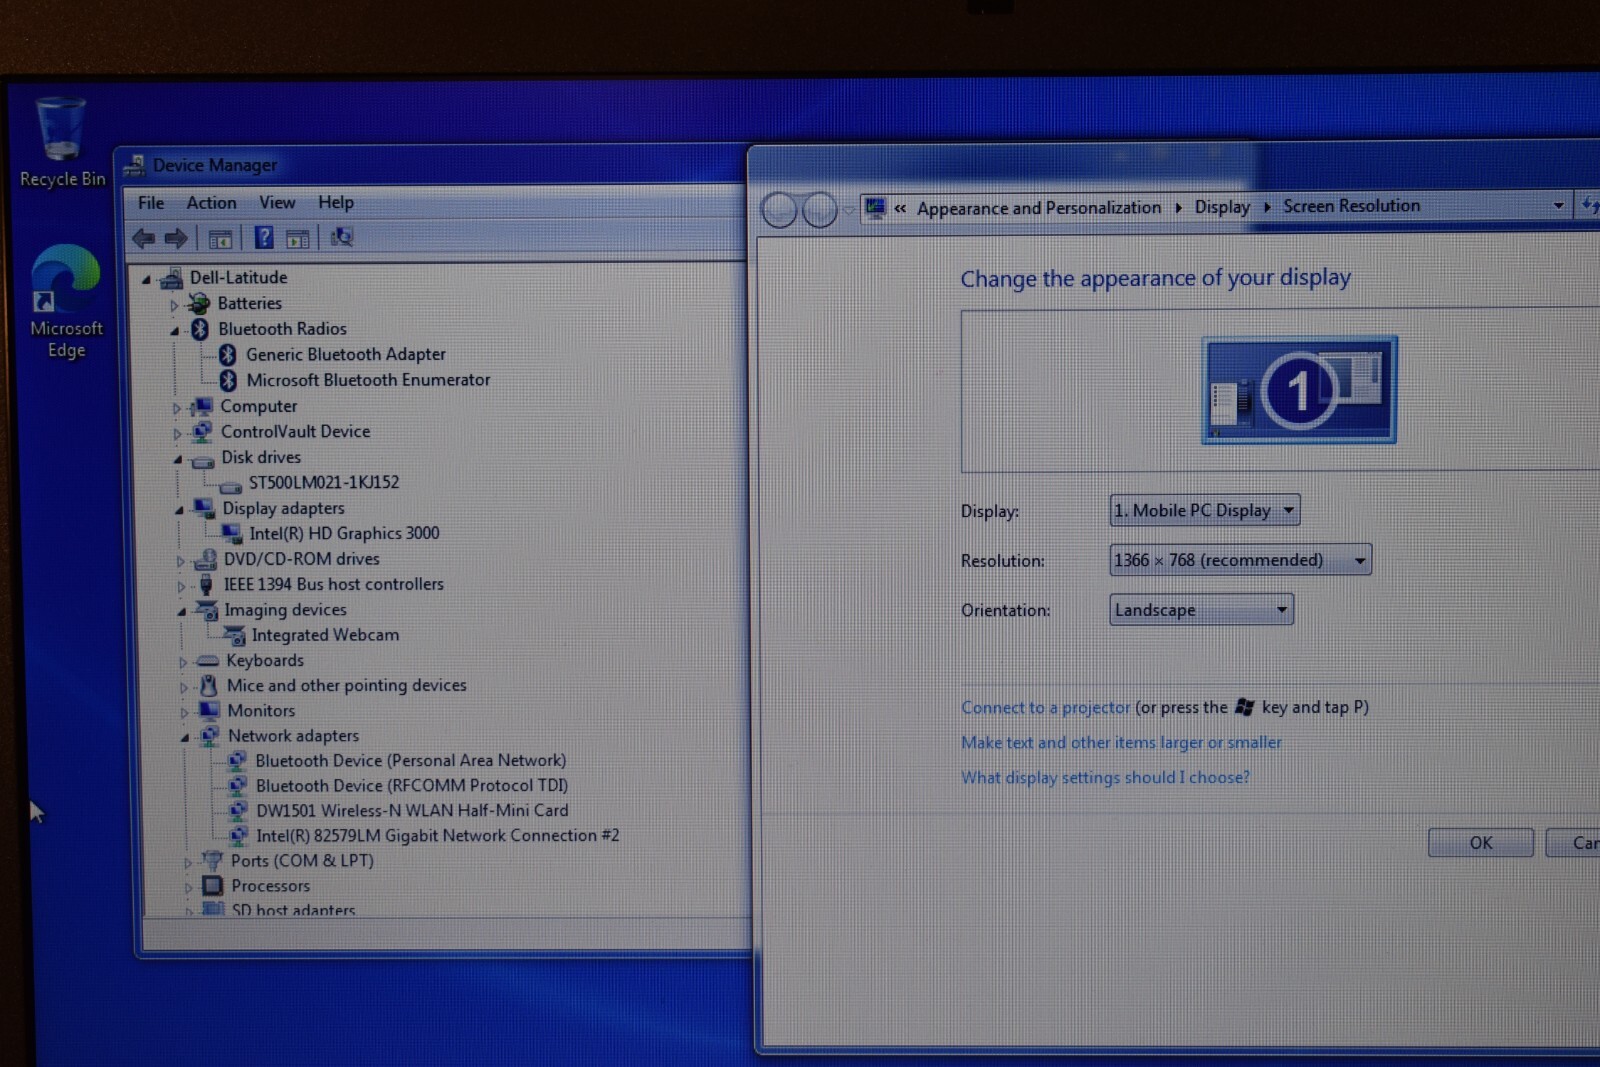The image size is (1600, 1067).
Task: Click the Batteries category icon
Action: coord(200,304)
